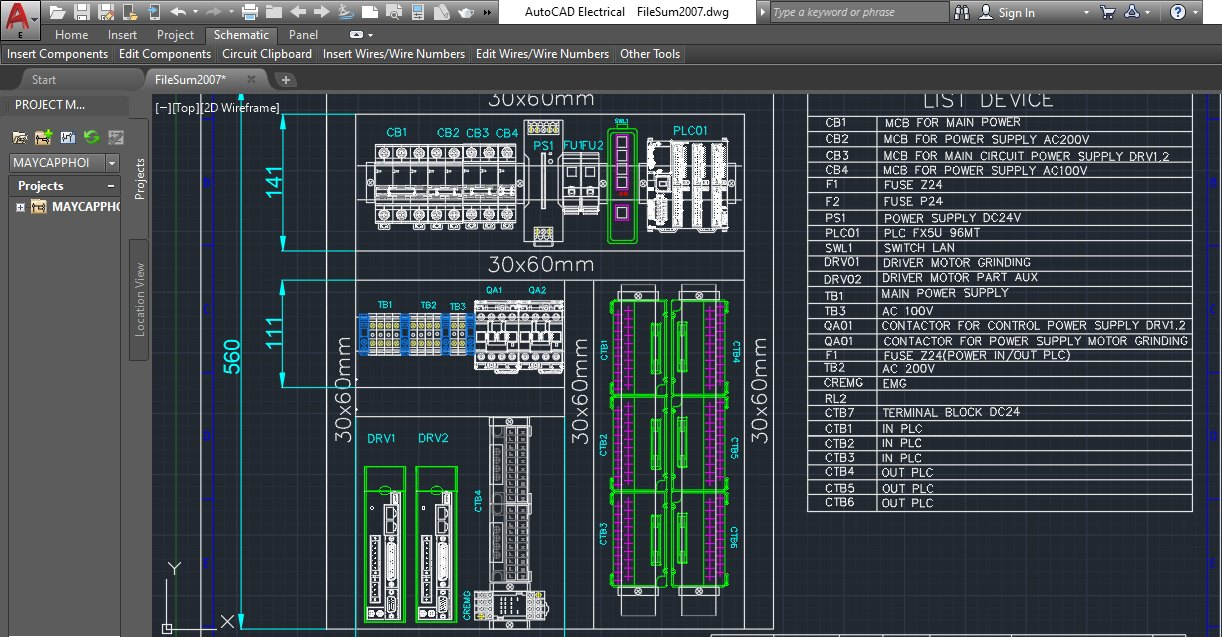The image size is (1222, 637).
Task: Click the [2D Wireframe] visual style label
Action: 240,108
